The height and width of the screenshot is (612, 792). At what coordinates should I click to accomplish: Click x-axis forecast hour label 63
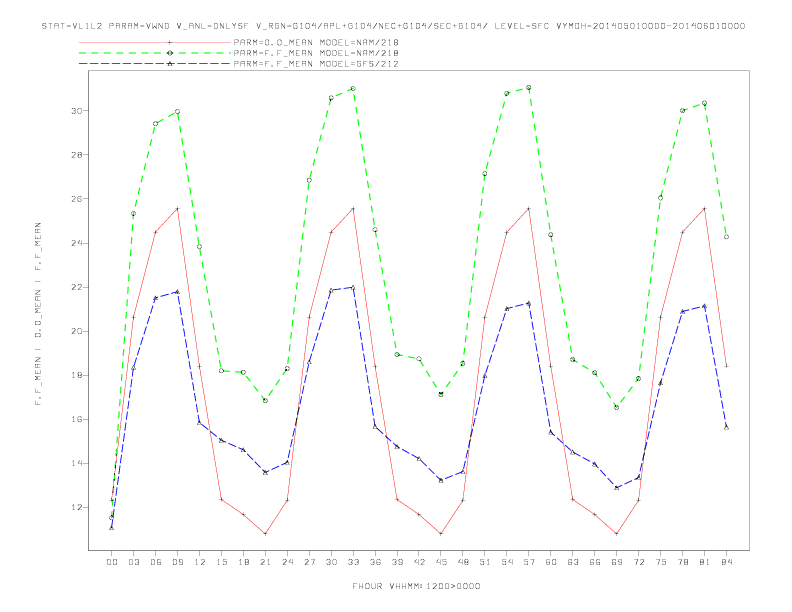pos(573,562)
